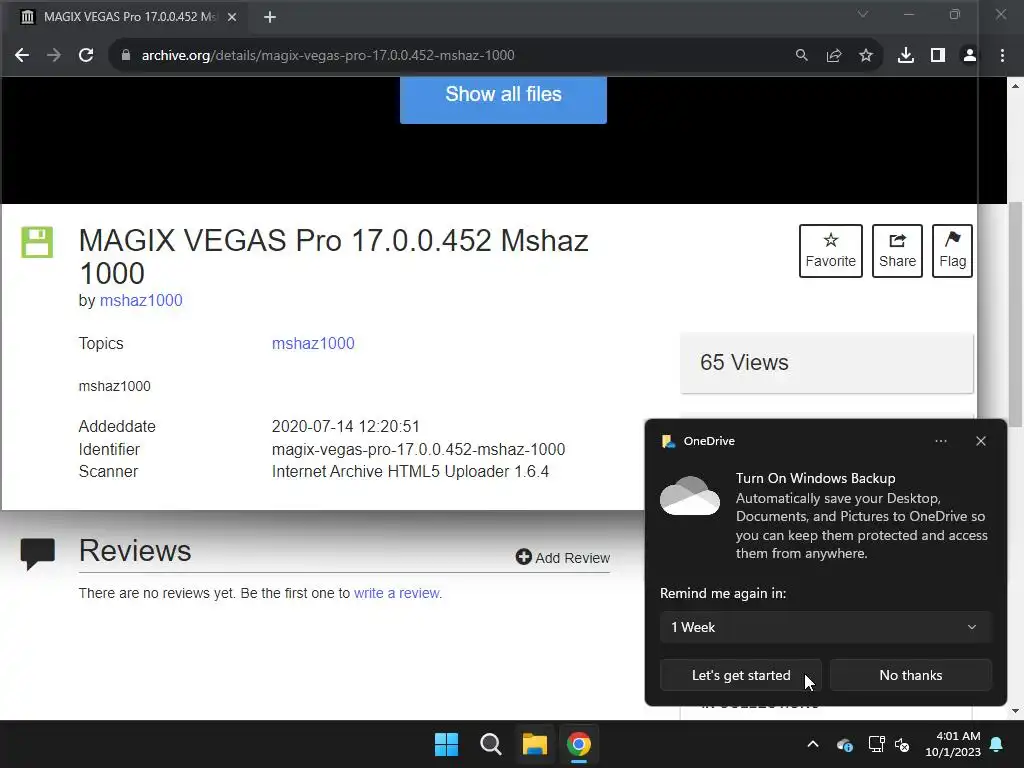The image size is (1024, 768).
Task: Open network status tray icon
Action: [x=876, y=744]
